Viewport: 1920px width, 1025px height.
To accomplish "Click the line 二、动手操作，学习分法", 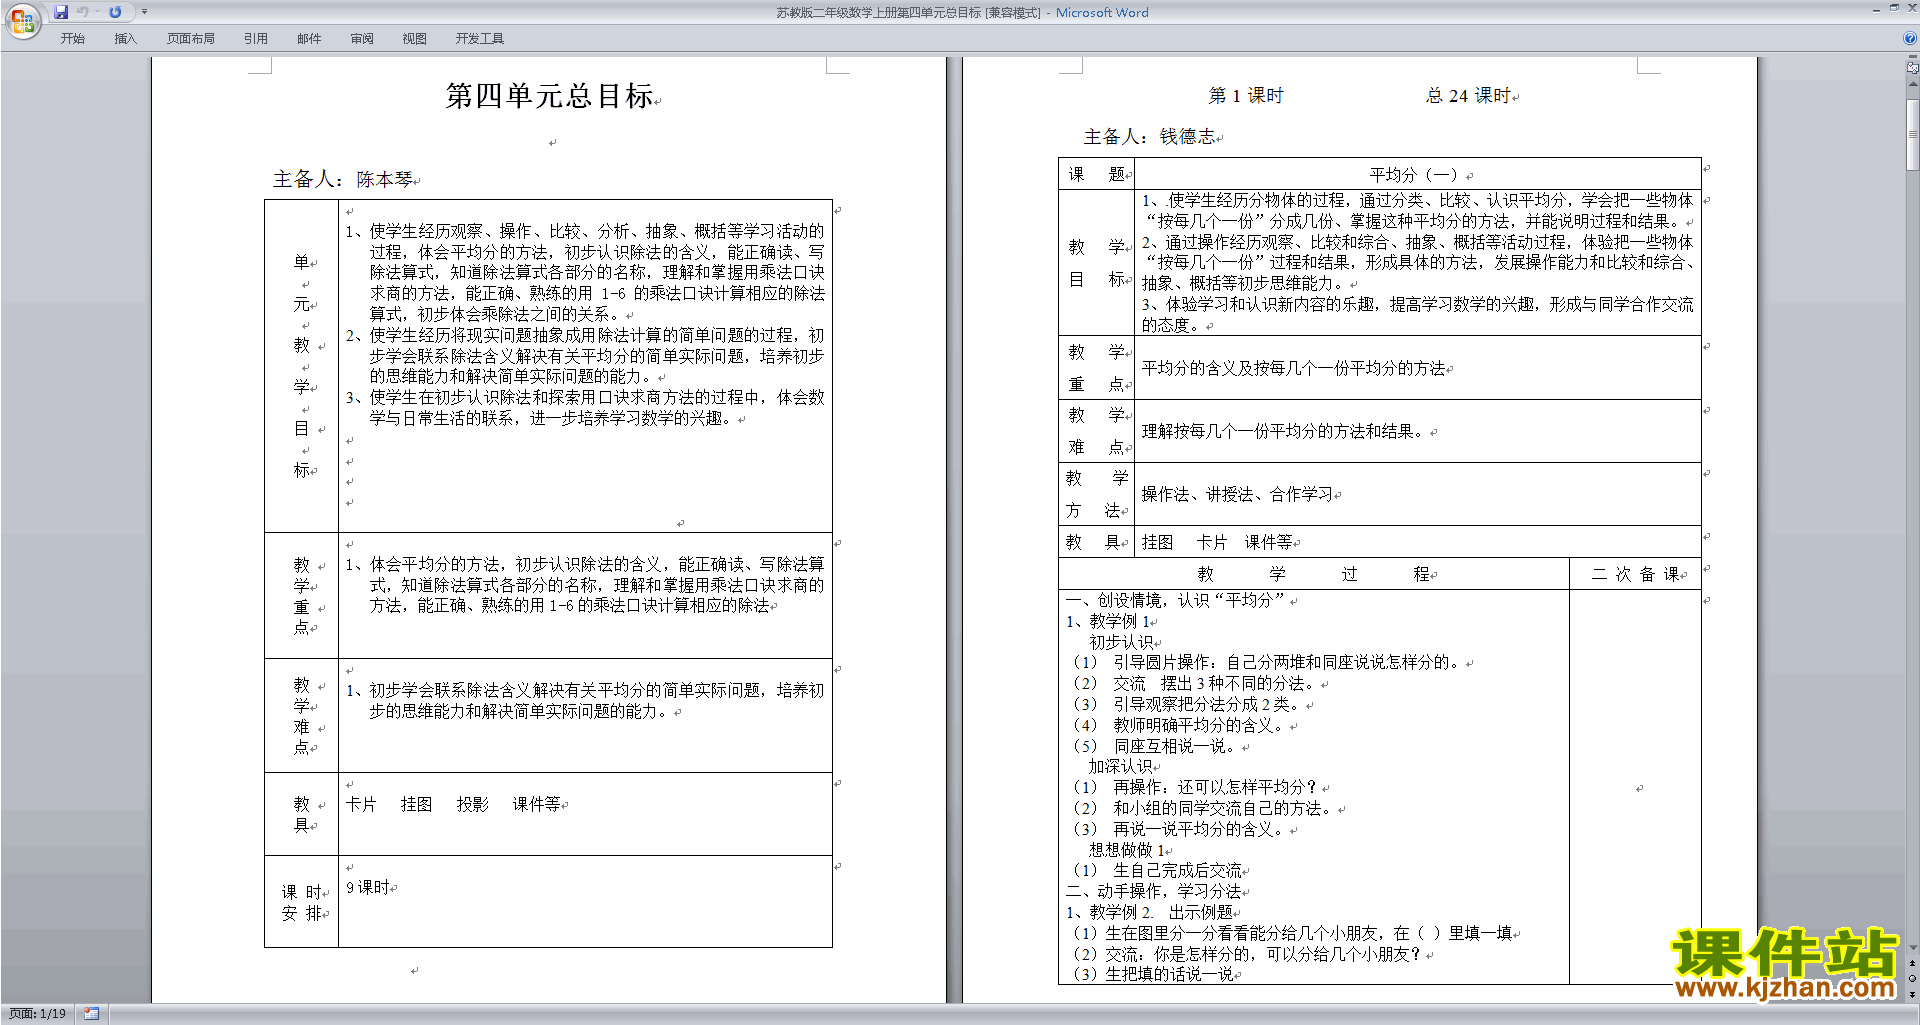I will [x=1154, y=891].
